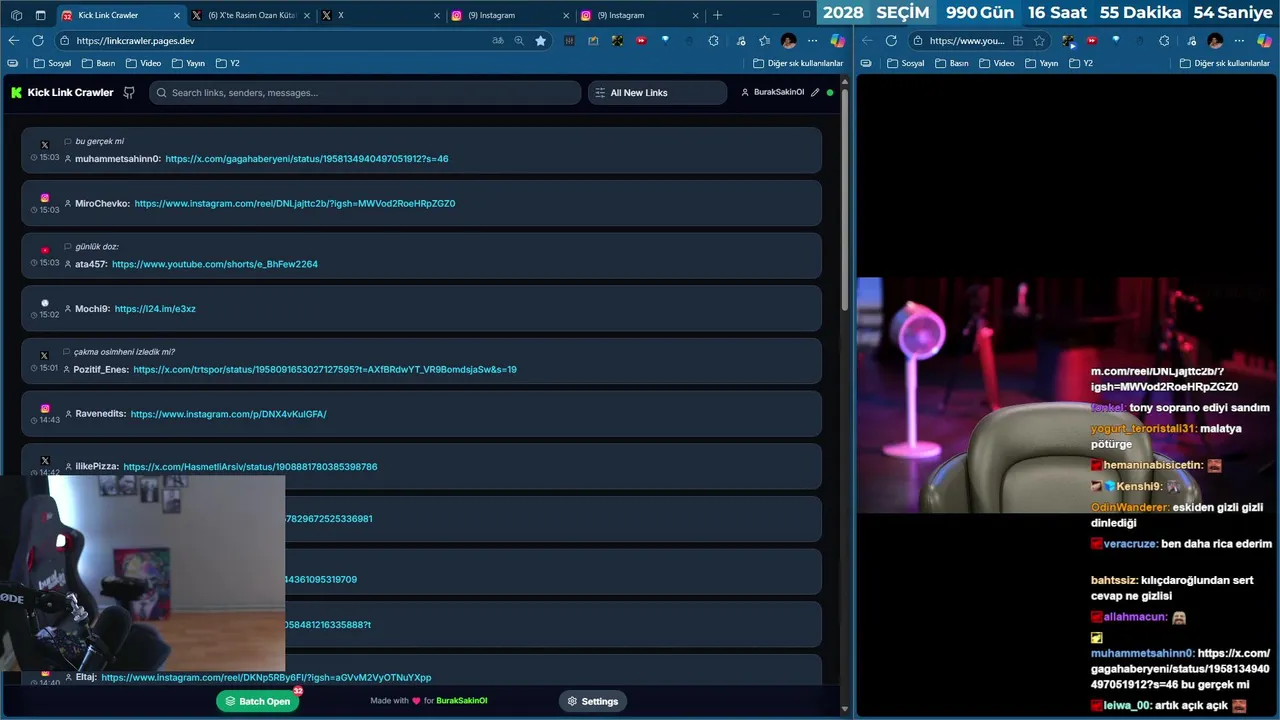Open the favorites list icon in left toolbar
1280x720 pixels.
point(765,41)
